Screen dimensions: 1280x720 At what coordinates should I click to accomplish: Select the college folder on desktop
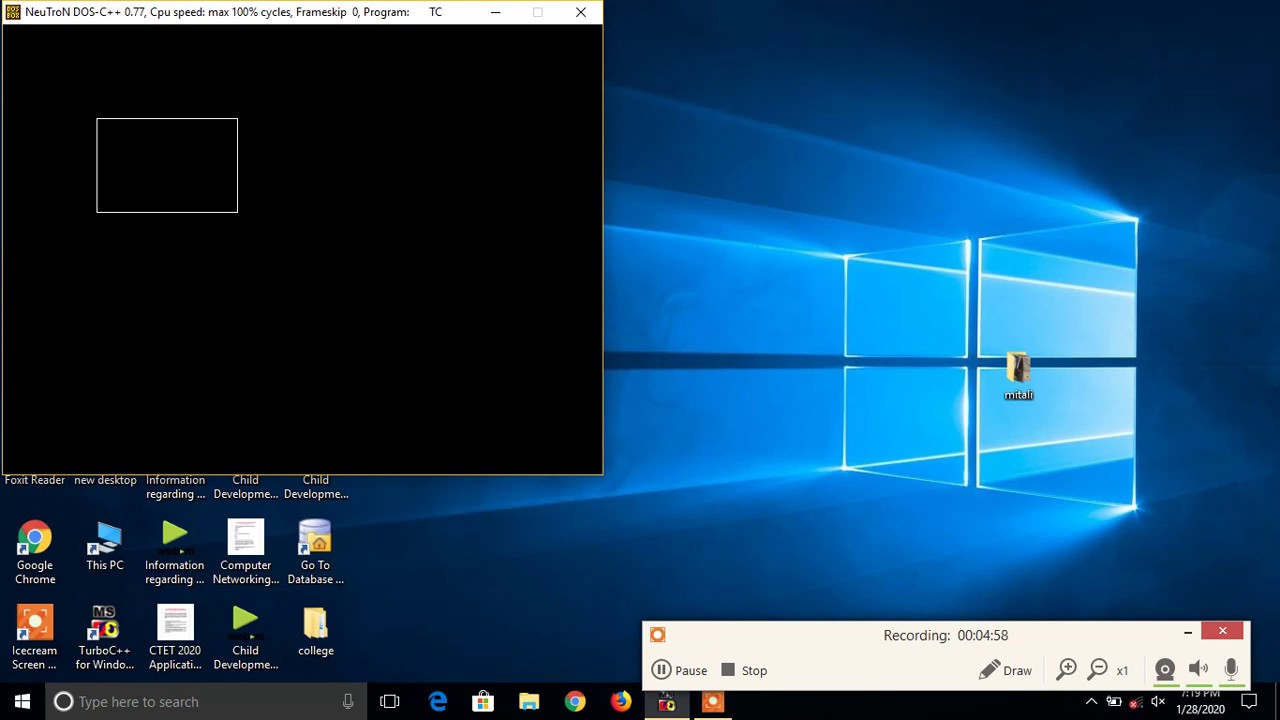point(315,632)
